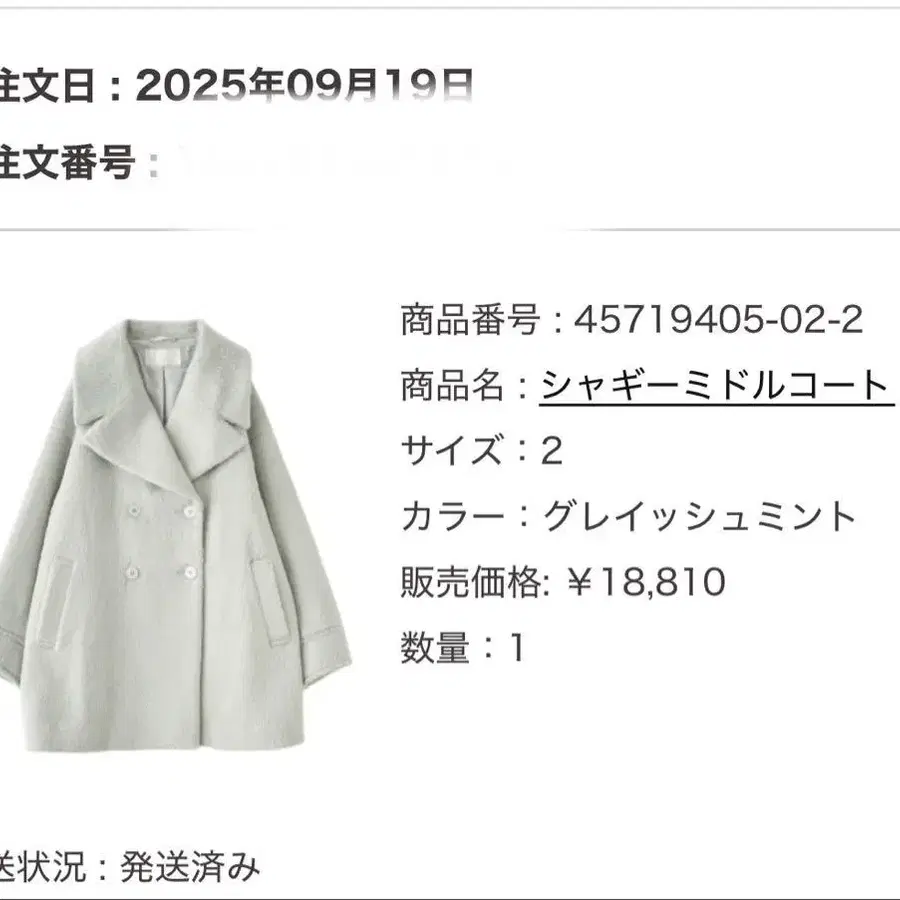The width and height of the screenshot is (900, 900).
Task: Click the カラー label
Action: (x=452, y=516)
